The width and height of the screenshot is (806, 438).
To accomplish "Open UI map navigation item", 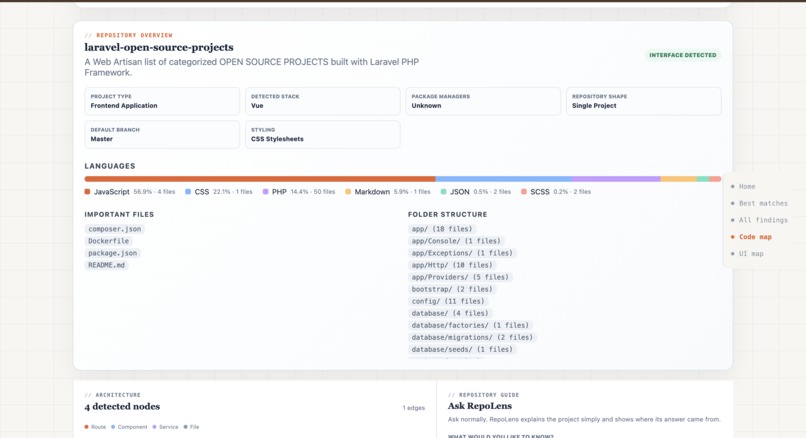I will tap(747, 253).
